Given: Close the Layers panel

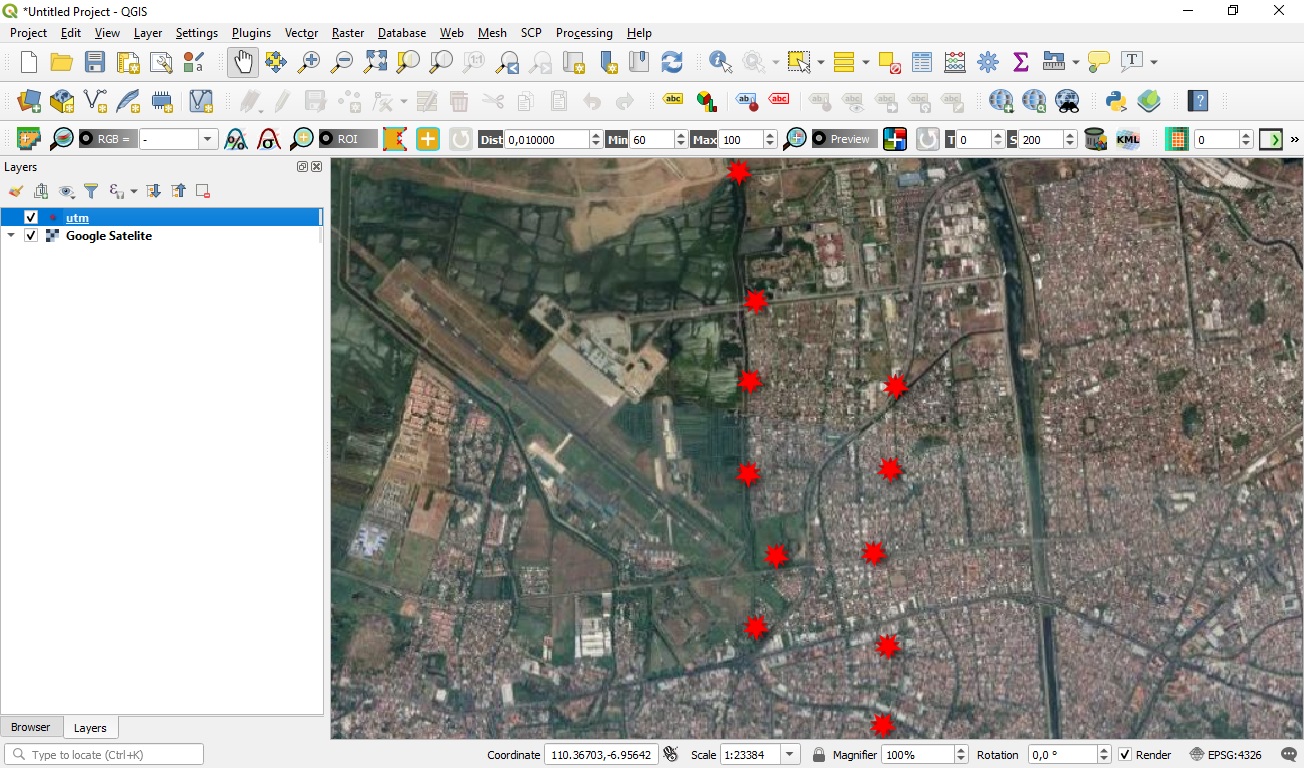Looking at the screenshot, I should click(317, 167).
